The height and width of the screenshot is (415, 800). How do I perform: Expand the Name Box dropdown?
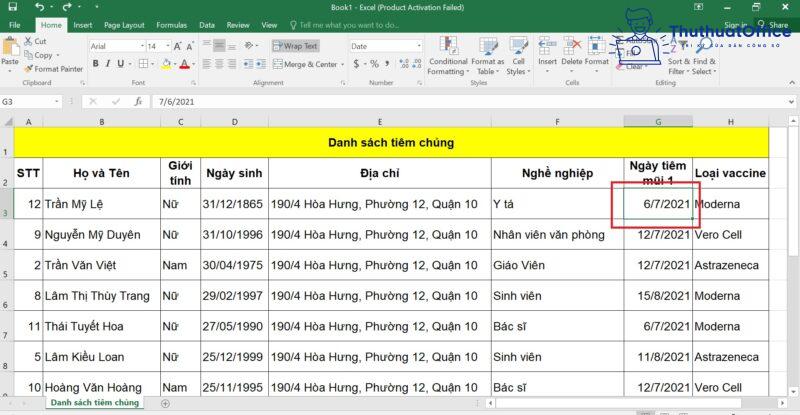[x=56, y=102]
